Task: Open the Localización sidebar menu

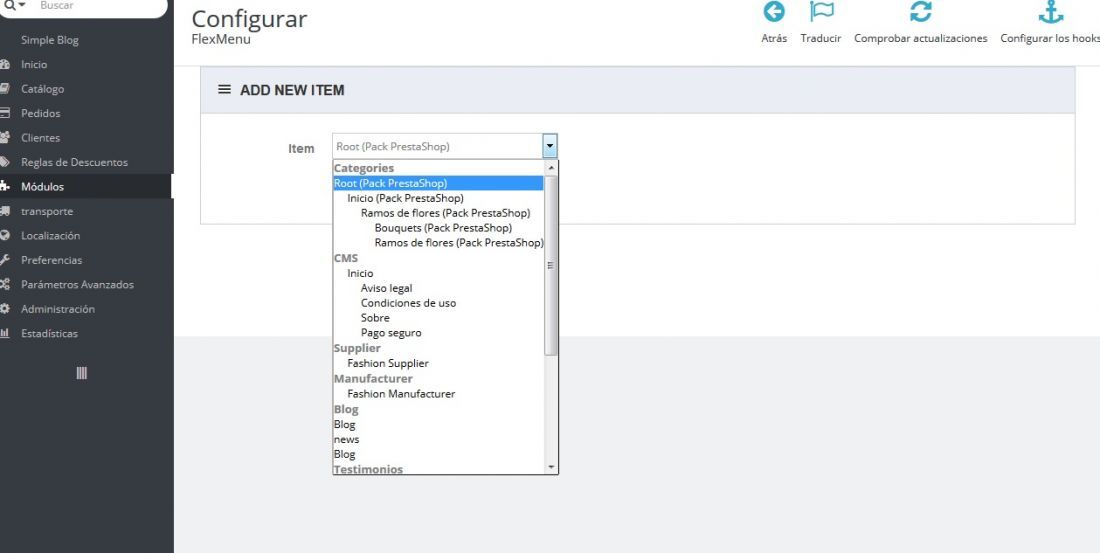Action: pos(51,236)
